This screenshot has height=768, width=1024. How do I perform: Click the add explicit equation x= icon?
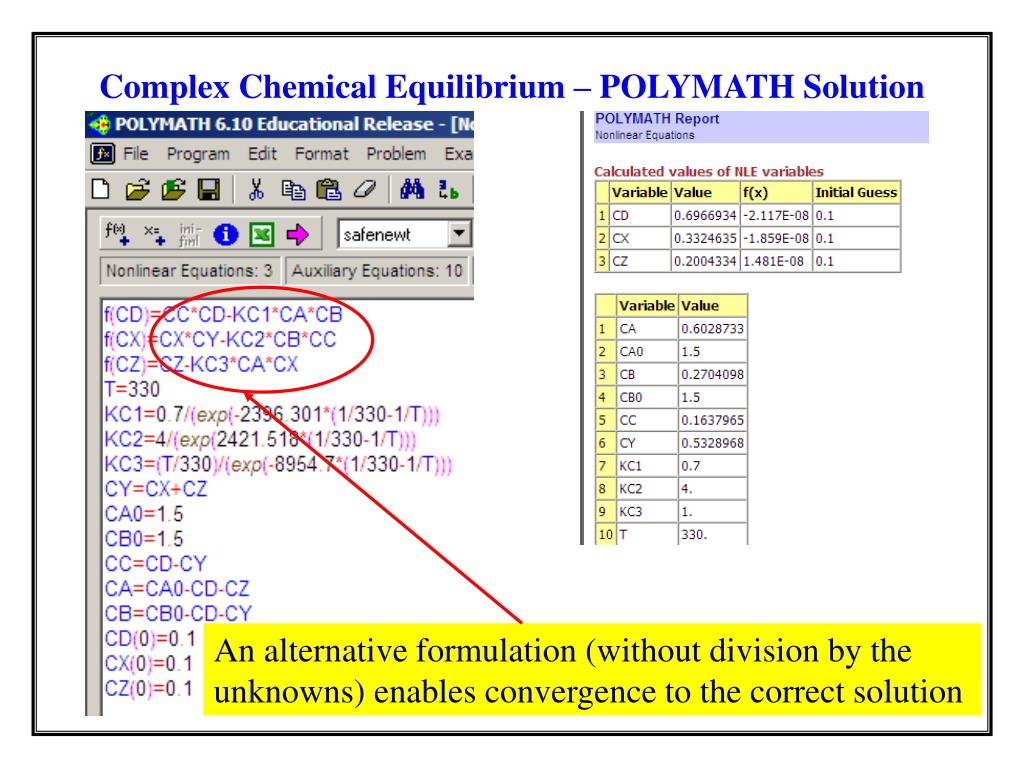pyautogui.click(x=155, y=234)
